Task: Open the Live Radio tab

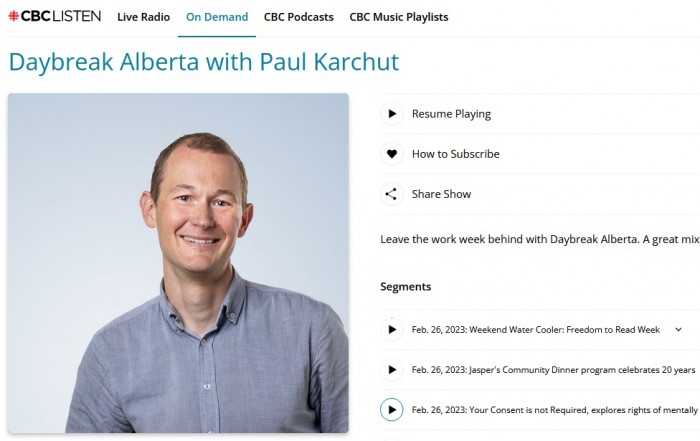Action: pos(143,17)
